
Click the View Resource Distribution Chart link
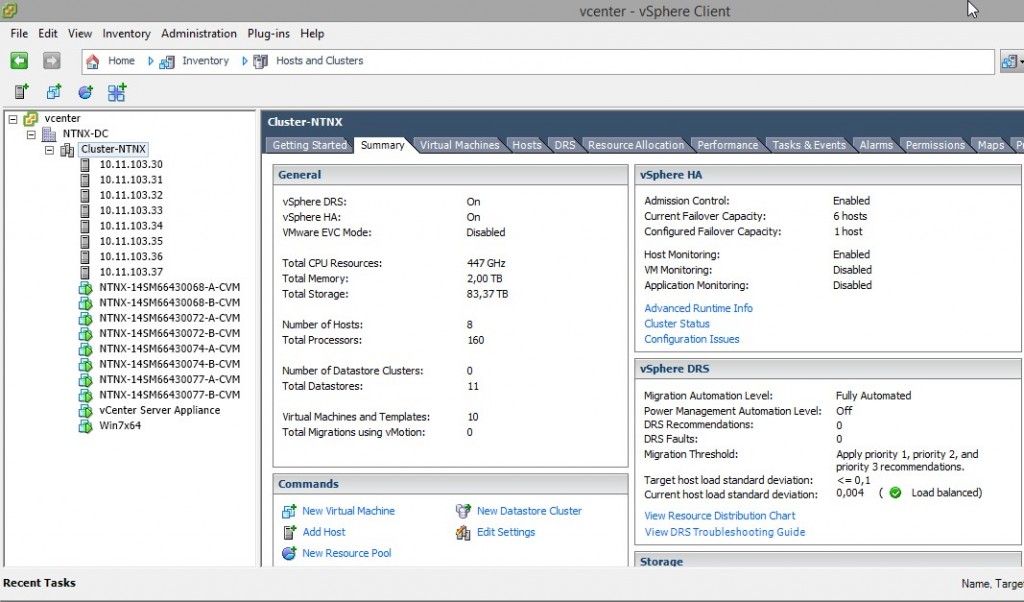pyautogui.click(x=720, y=515)
